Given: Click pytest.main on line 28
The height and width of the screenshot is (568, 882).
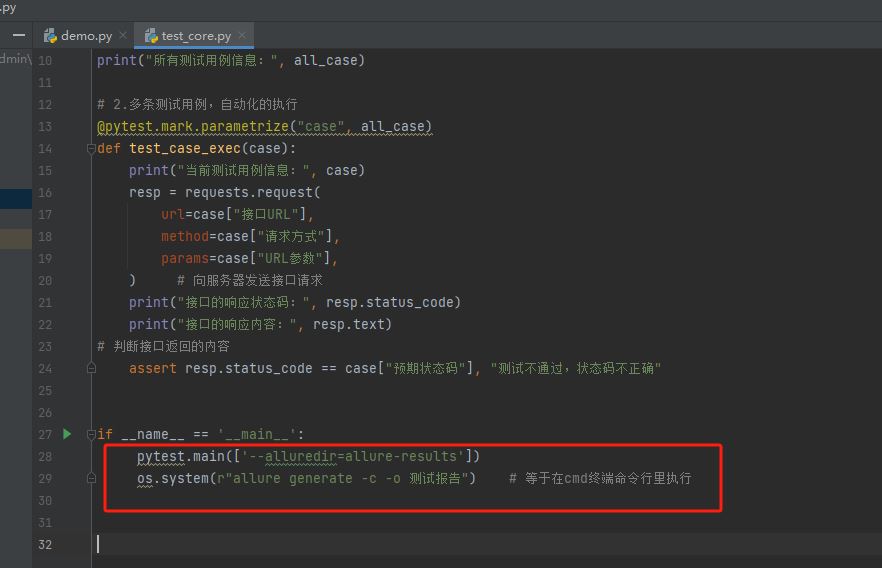Looking at the screenshot, I should (181, 456).
